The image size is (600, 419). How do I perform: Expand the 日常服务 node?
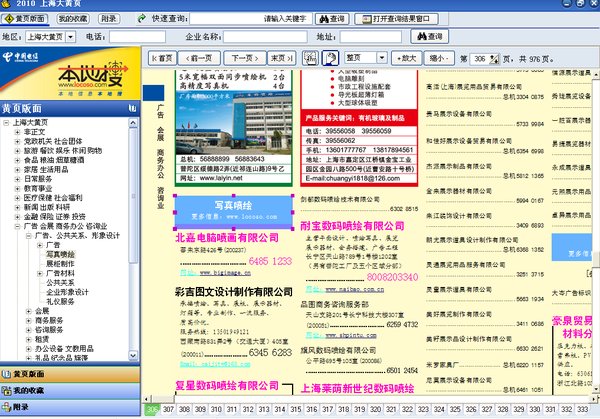coord(17,179)
